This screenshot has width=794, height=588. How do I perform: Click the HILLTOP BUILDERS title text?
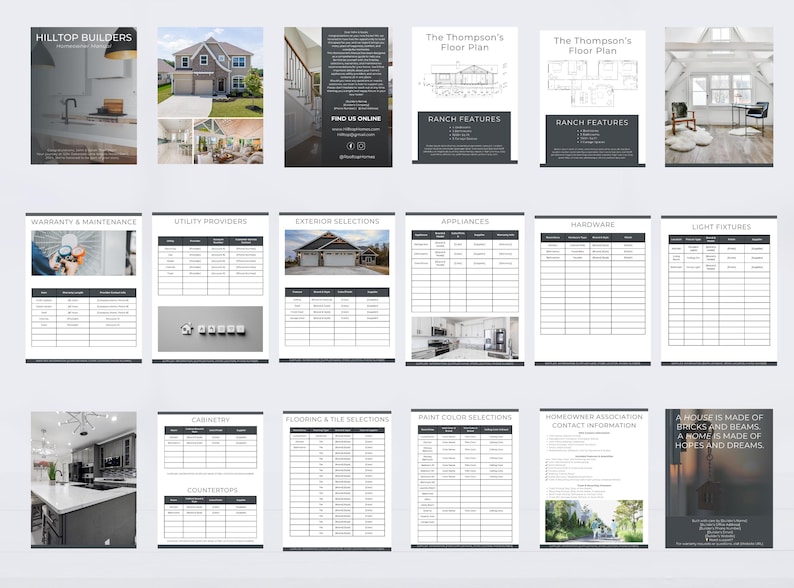[84, 37]
